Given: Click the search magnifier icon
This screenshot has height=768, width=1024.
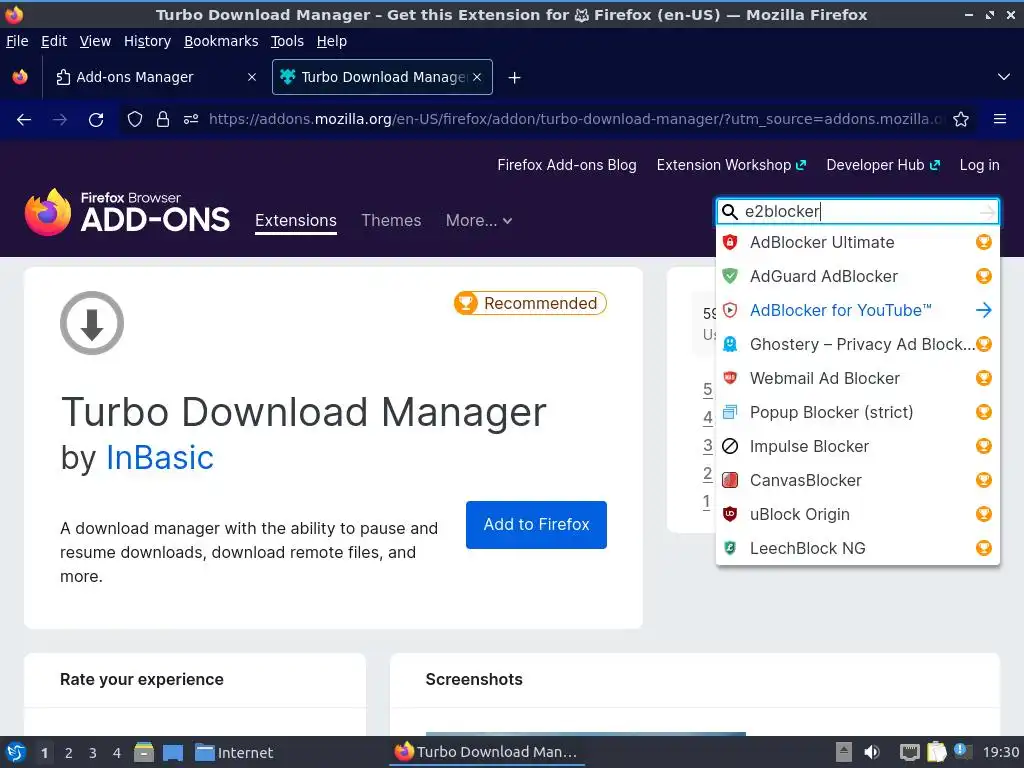Looking at the screenshot, I should point(729,212).
